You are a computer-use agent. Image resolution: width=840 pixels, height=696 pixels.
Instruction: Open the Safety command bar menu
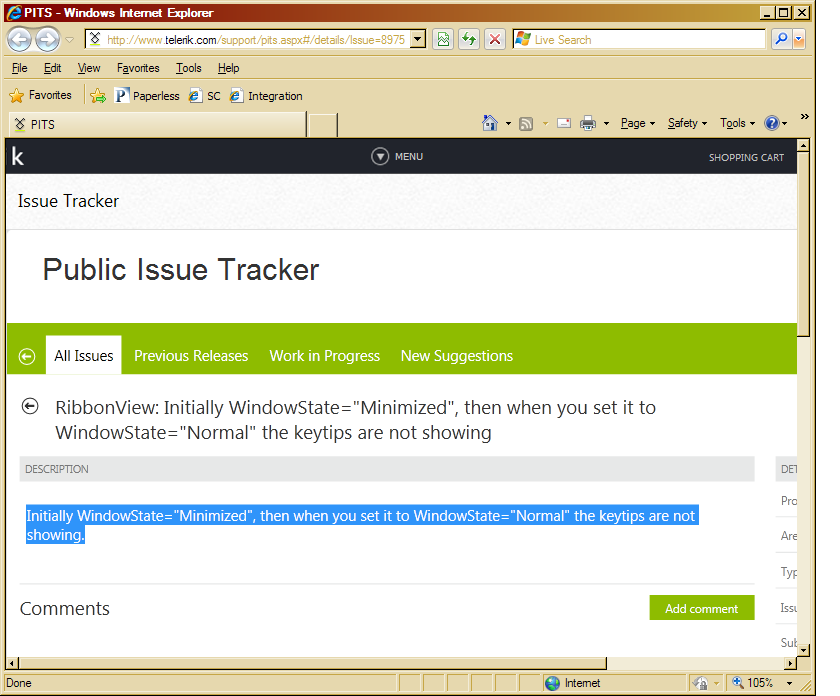tap(687, 123)
